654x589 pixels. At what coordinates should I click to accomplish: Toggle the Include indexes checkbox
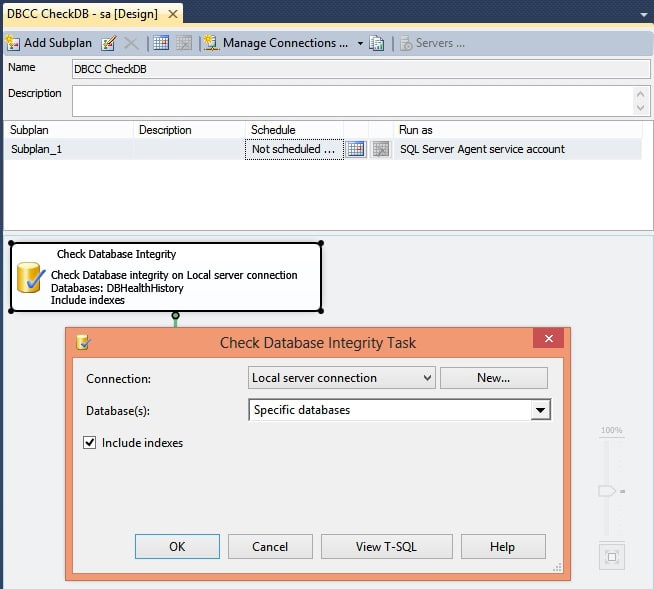[90, 443]
